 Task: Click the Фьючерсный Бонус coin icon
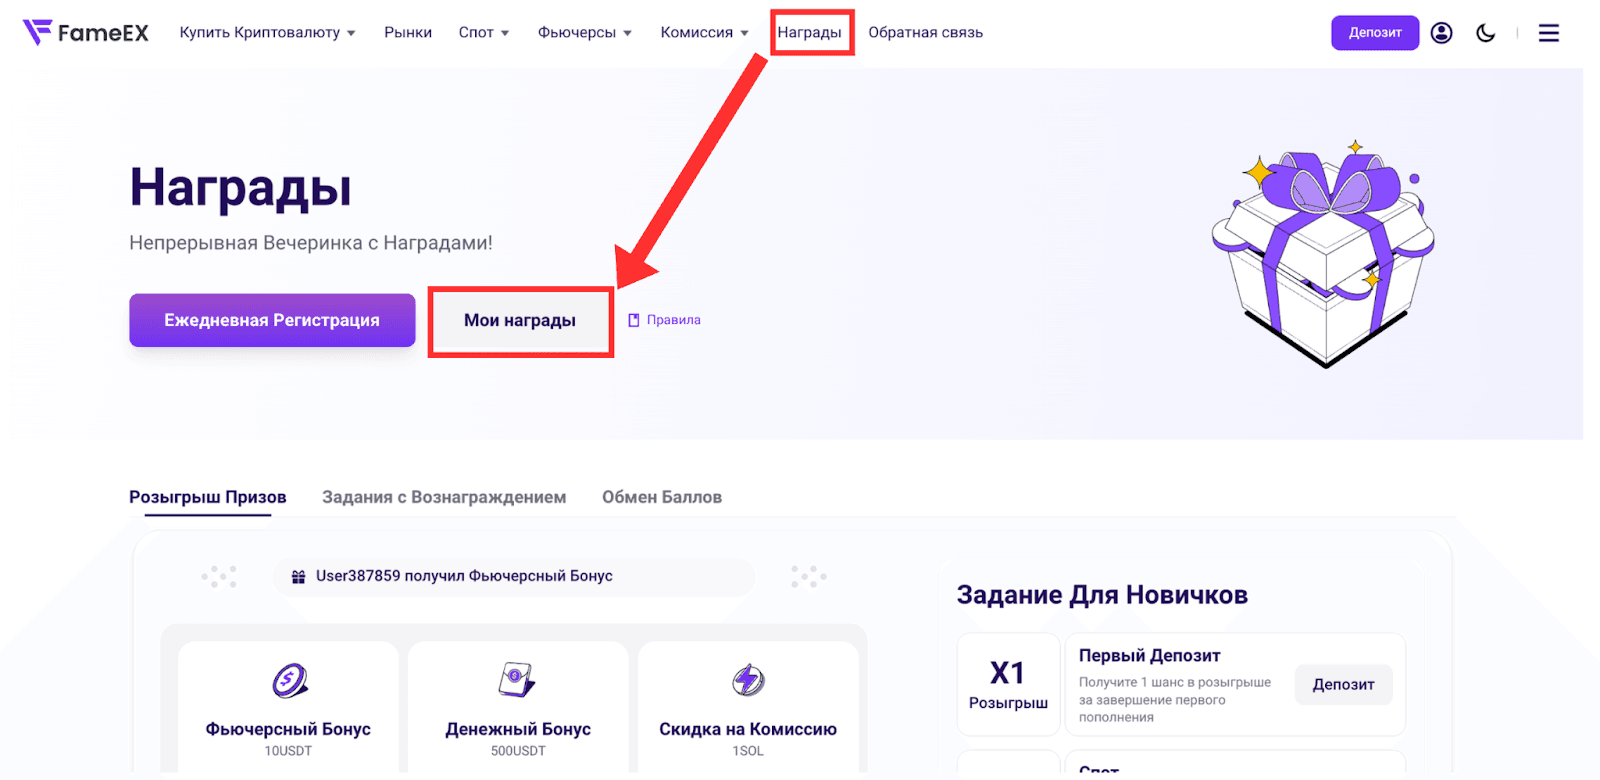289,681
